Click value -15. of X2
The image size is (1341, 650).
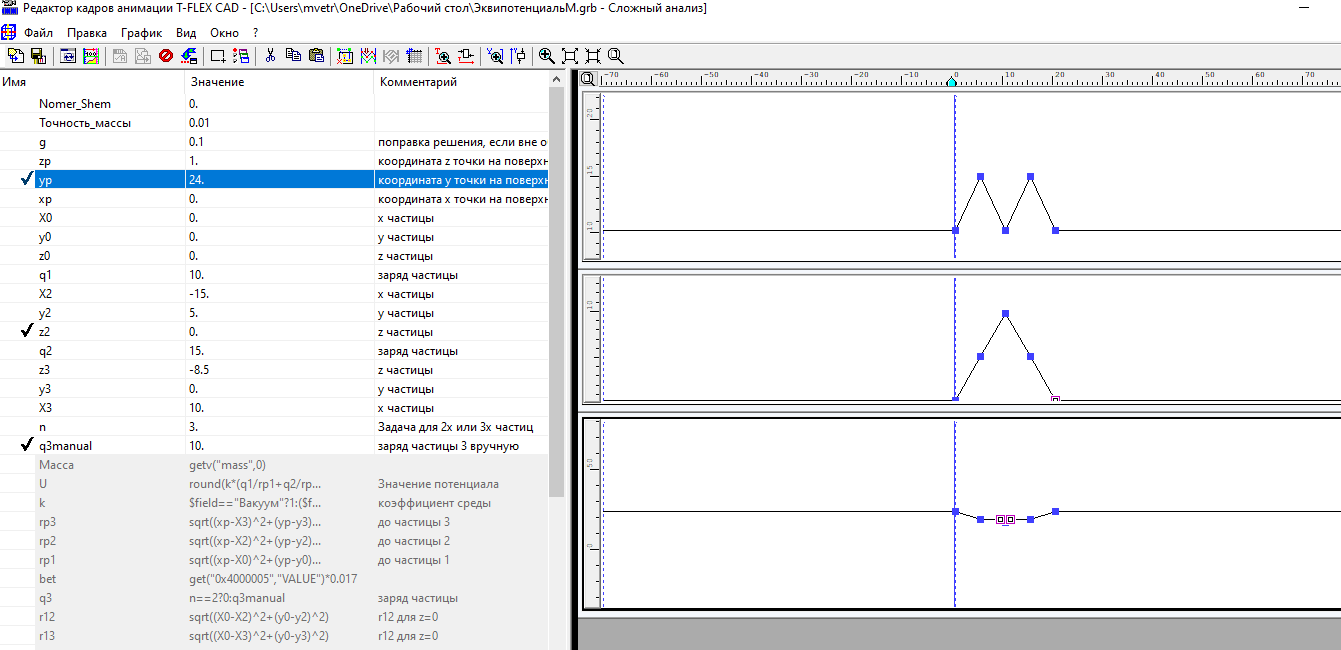(x=198, y=294)
